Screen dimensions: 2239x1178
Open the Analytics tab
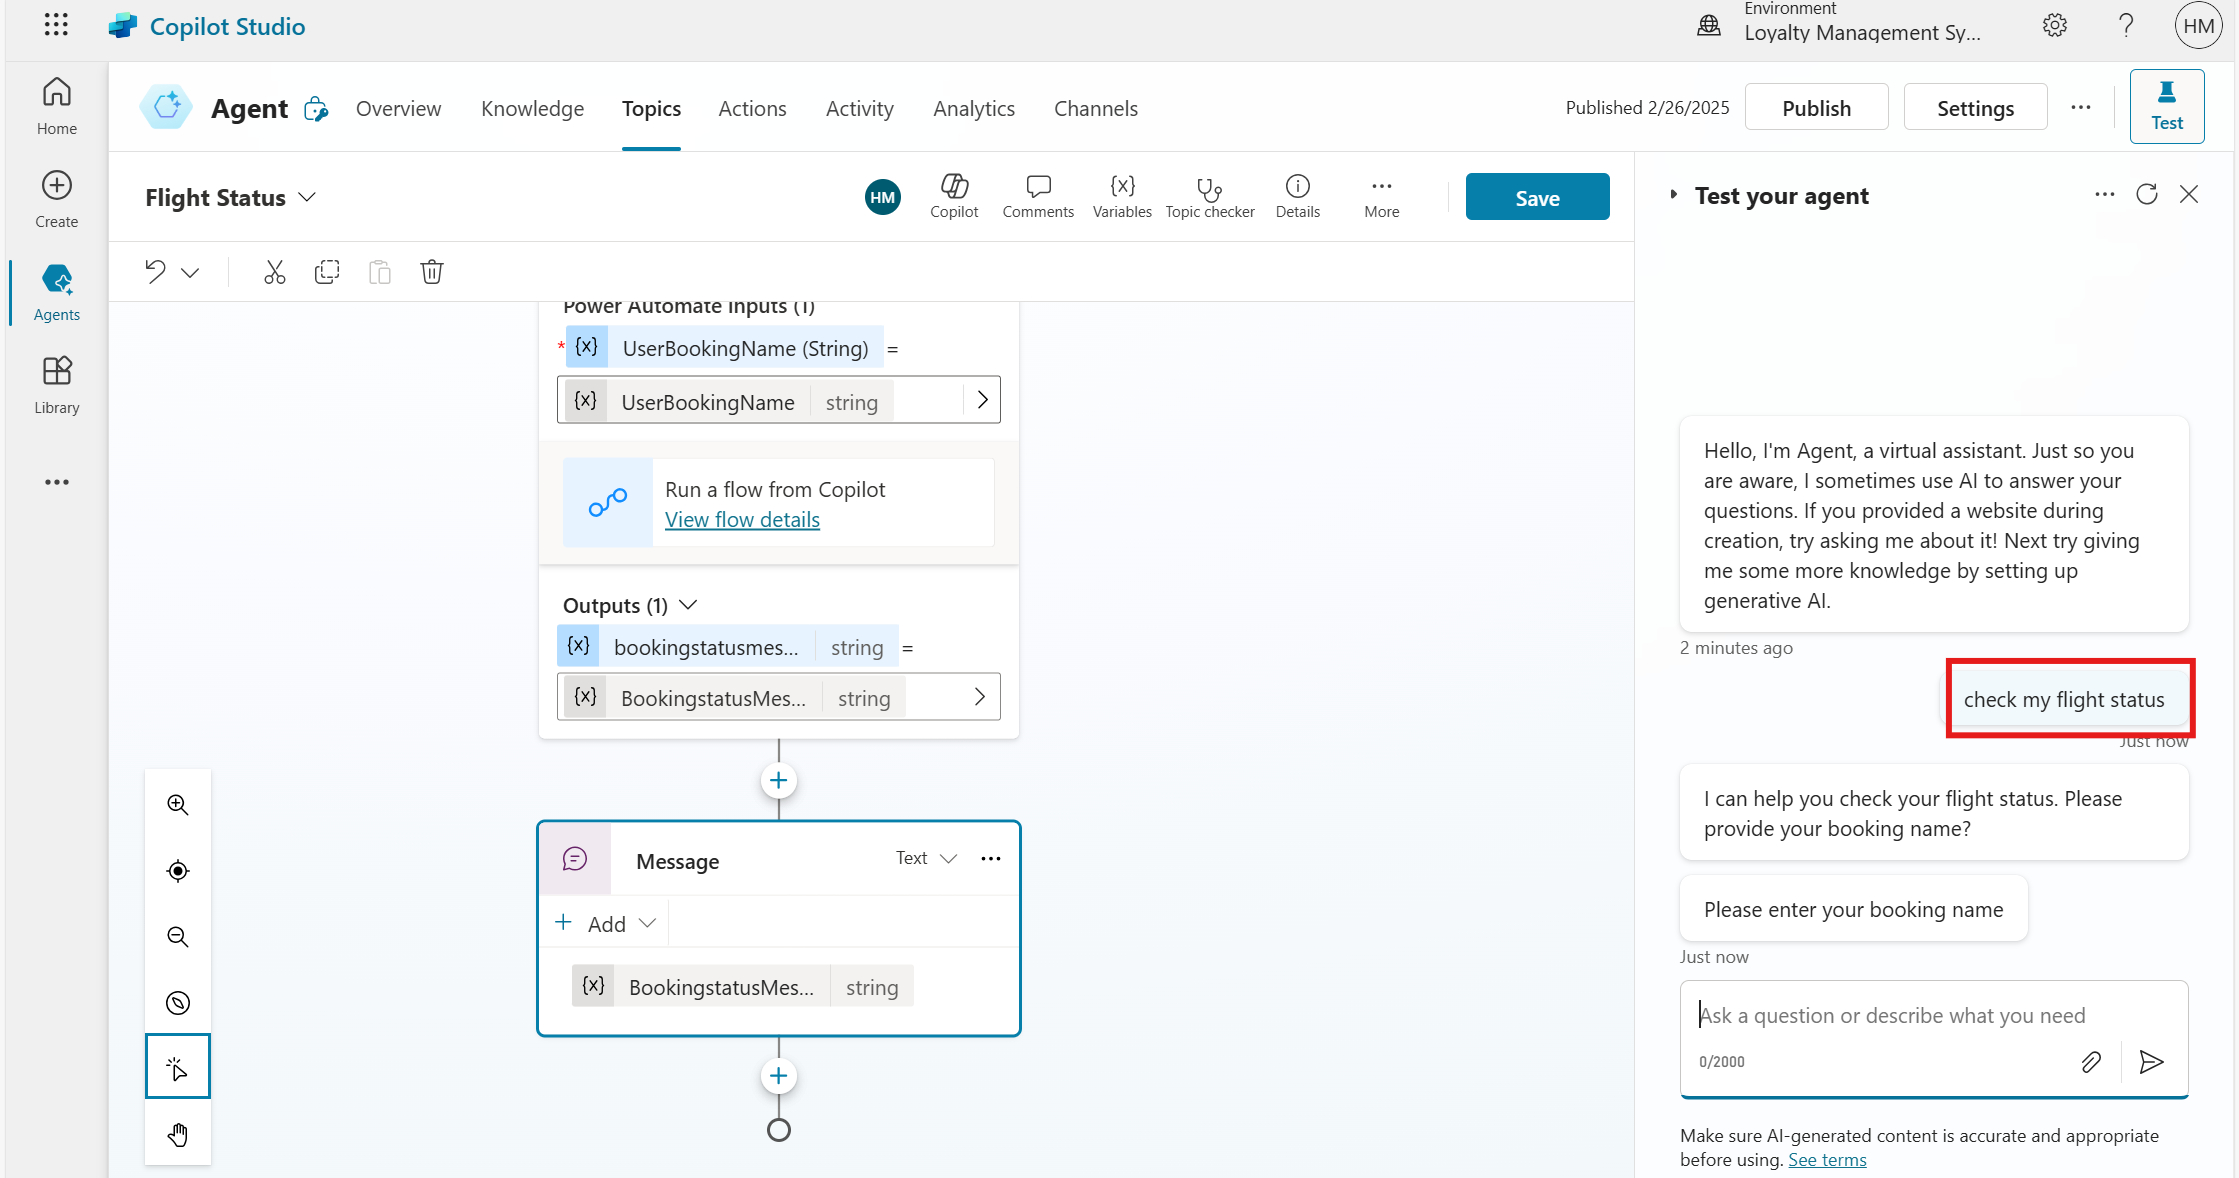(973, 108)
